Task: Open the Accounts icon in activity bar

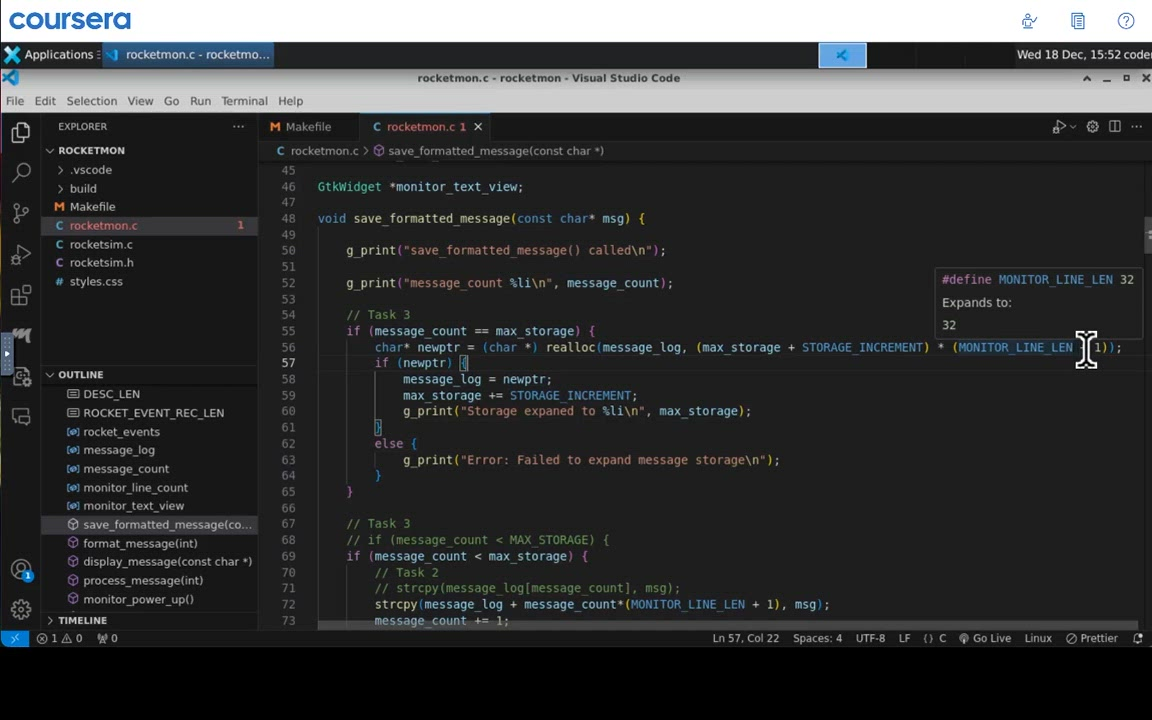Action: coord(21,570)
